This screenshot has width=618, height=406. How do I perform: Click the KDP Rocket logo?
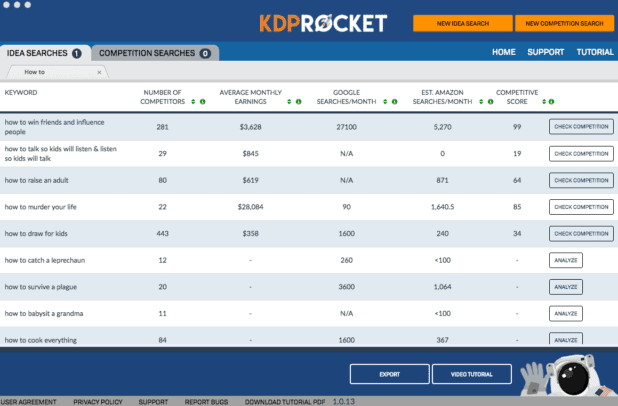(323, 23)
